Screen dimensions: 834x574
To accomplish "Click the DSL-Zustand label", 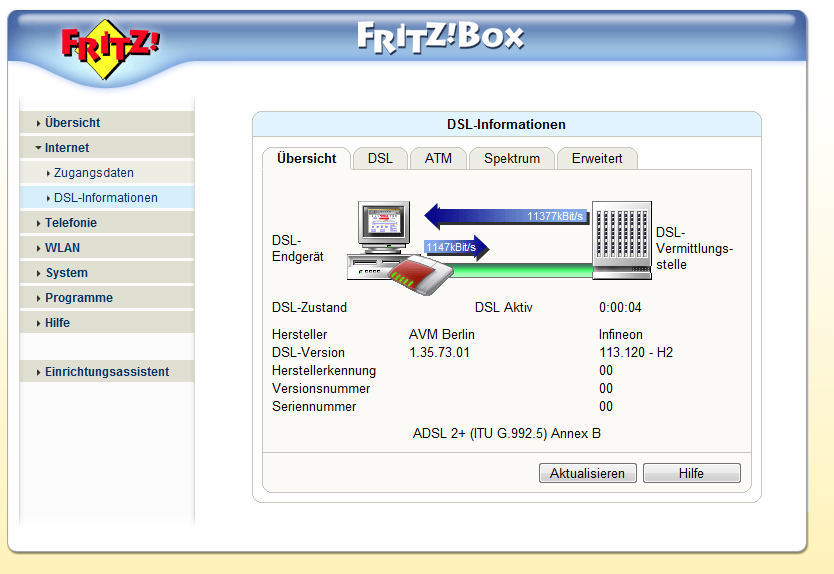I will [x=309, y=307].
